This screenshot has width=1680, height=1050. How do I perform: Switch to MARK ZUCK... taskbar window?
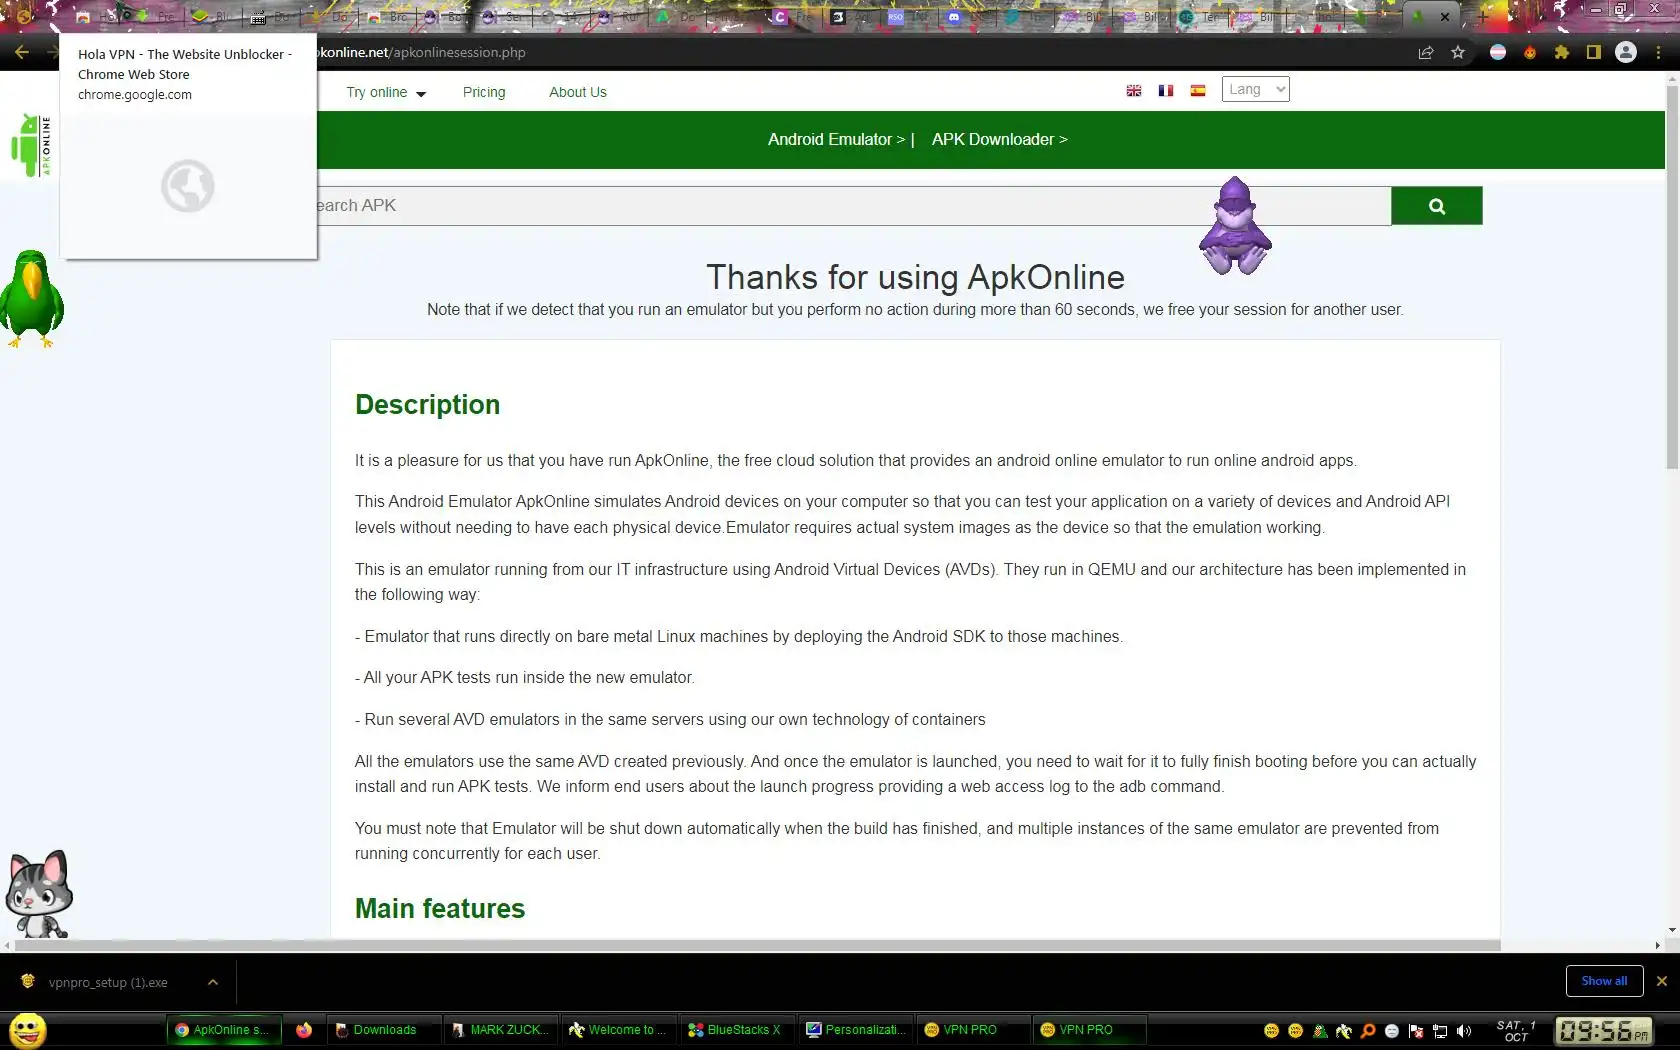point(500,1030)
